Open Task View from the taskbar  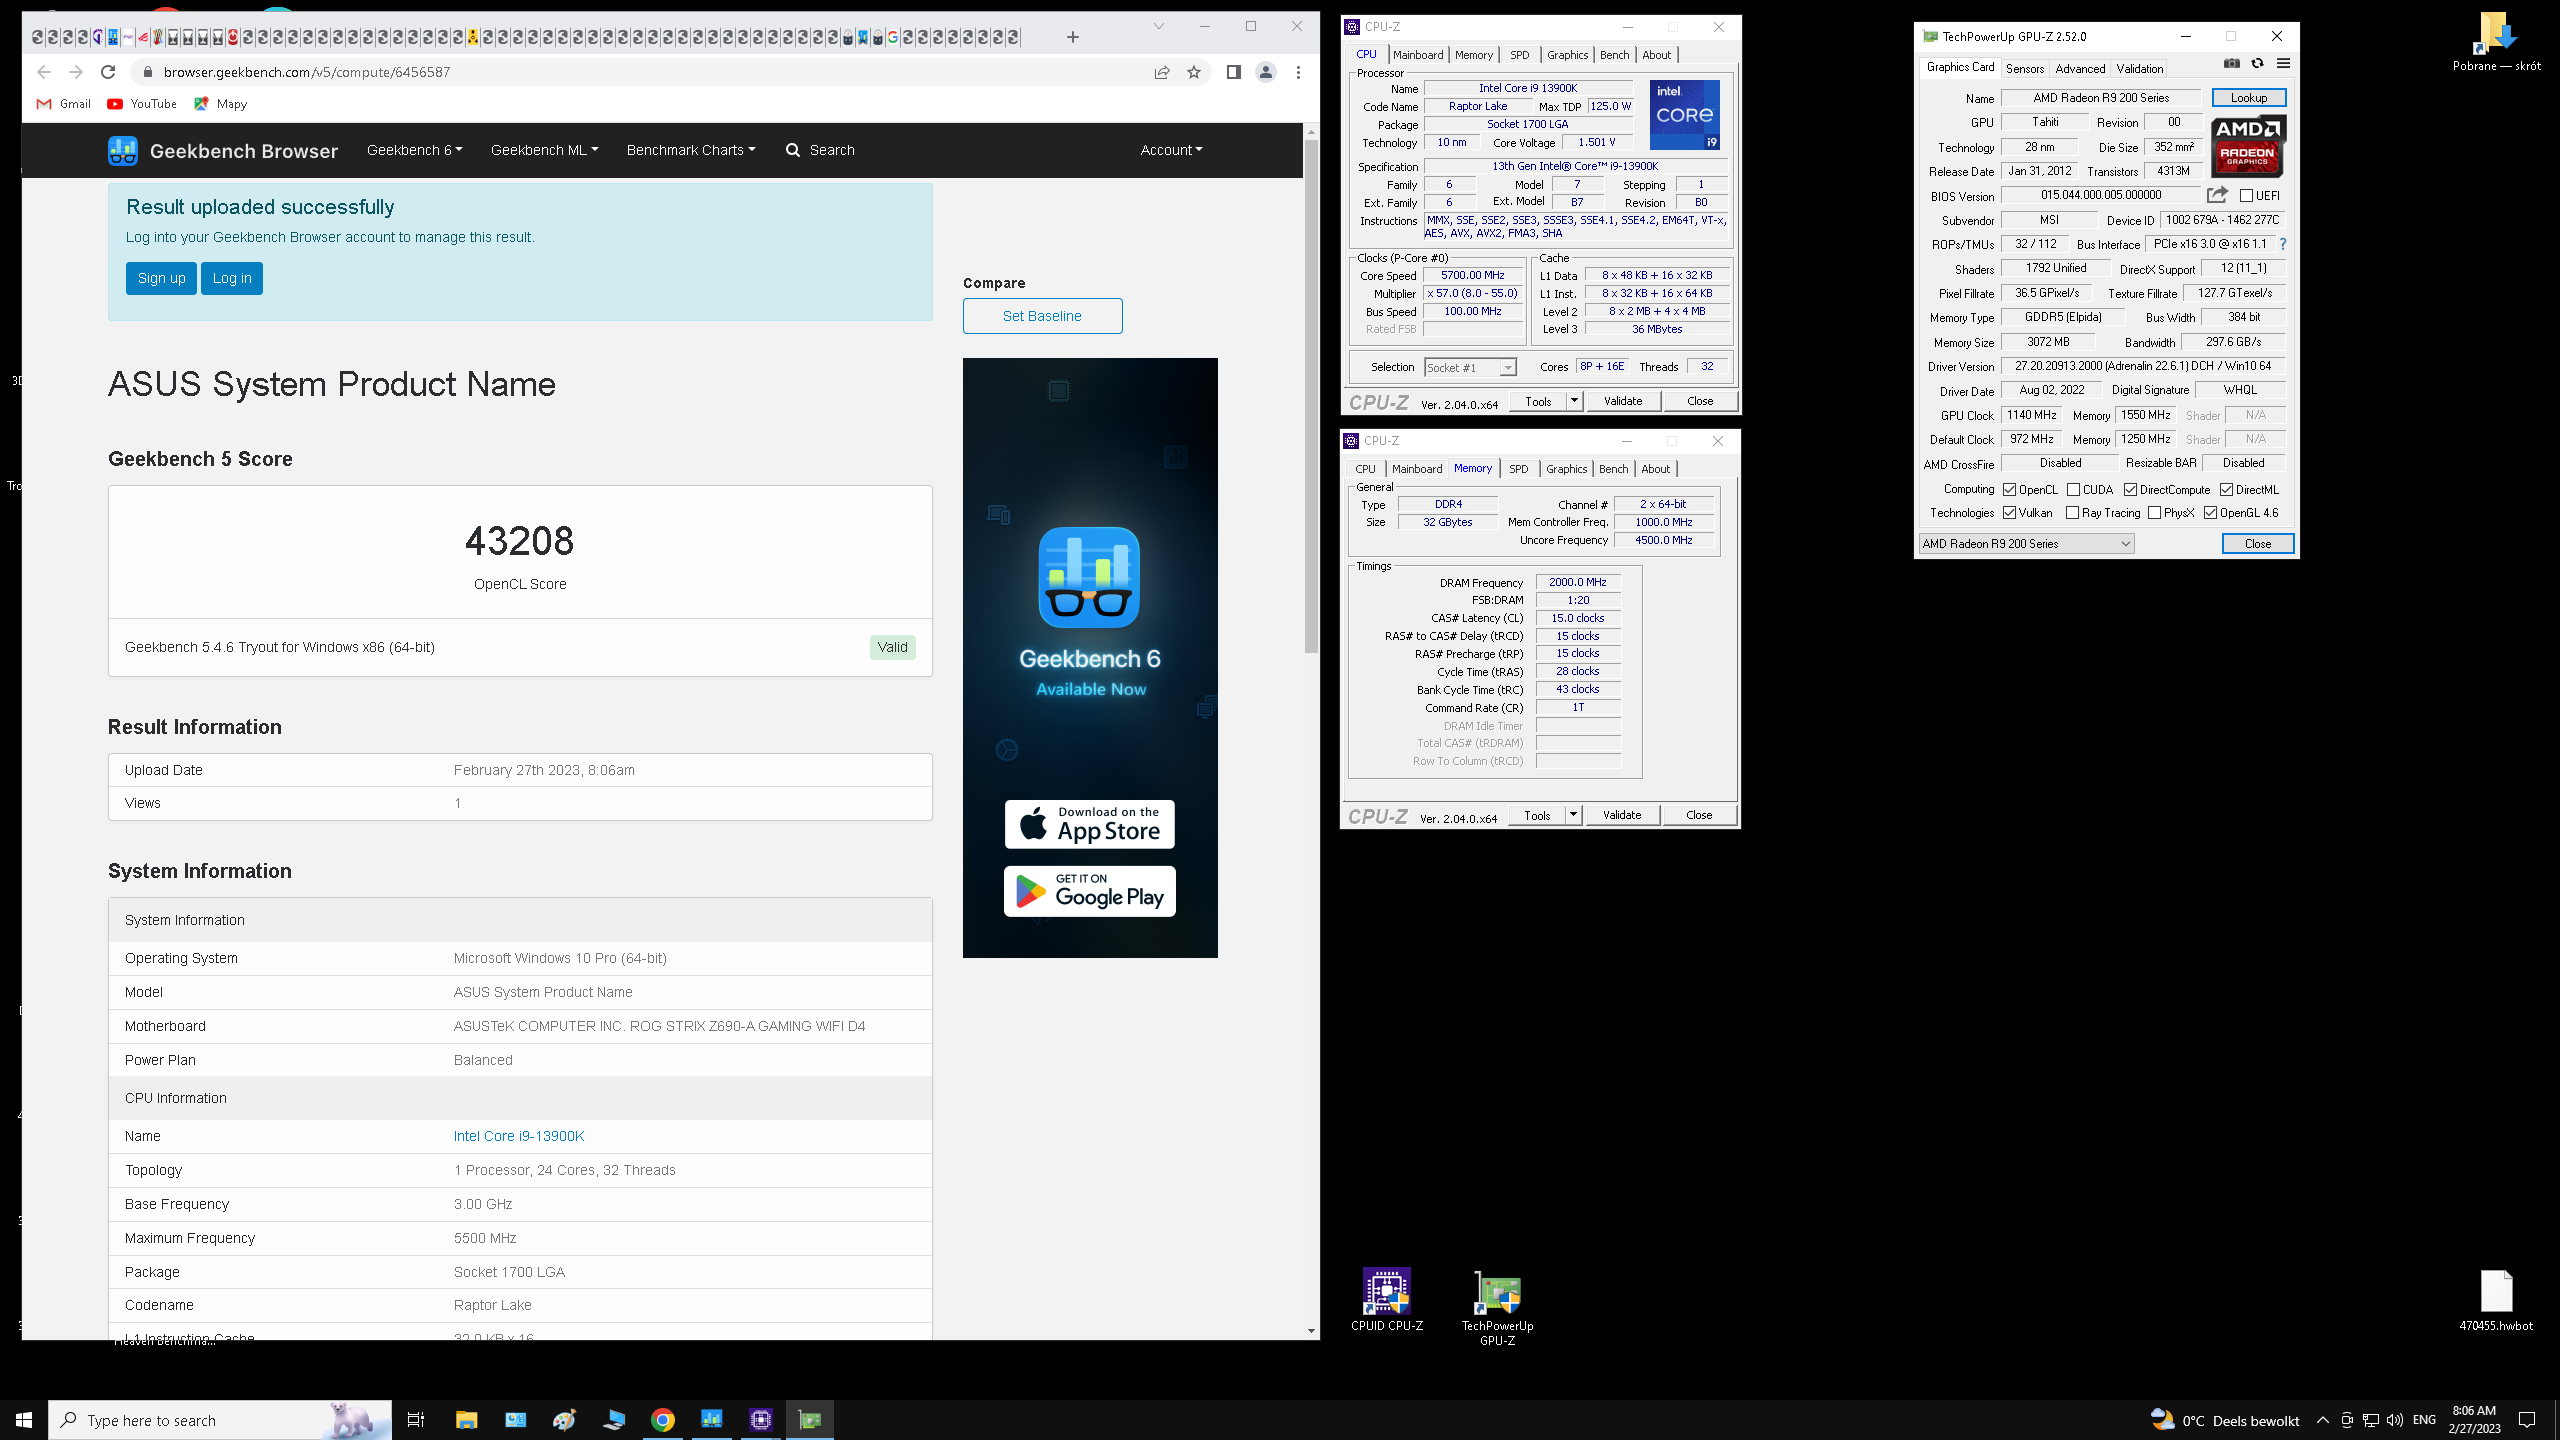[x=416, y=1420]
